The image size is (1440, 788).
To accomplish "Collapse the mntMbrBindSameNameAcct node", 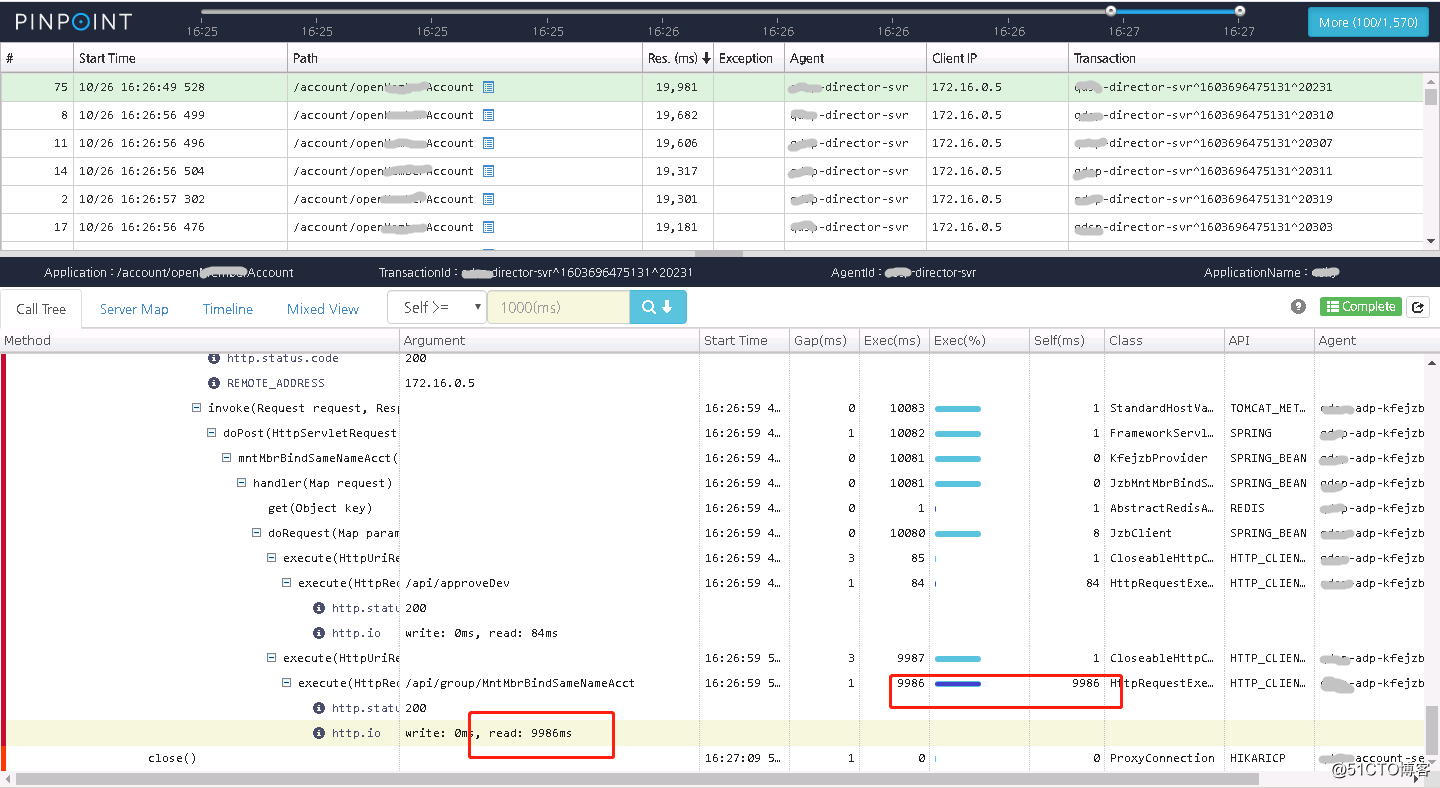I will click(x=227, y=458).
